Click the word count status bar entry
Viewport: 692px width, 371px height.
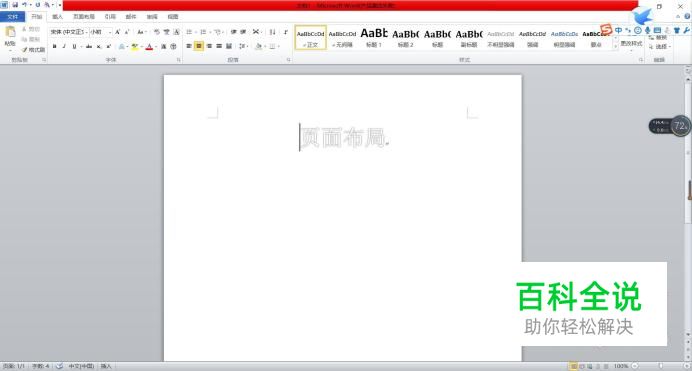pyautogui.click(x=41, y=366)
